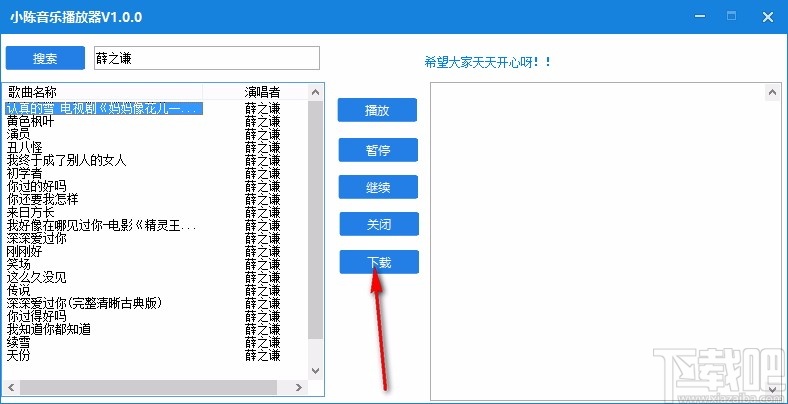
Task: Select the song 你过的好吗
Action: [36, 186]
